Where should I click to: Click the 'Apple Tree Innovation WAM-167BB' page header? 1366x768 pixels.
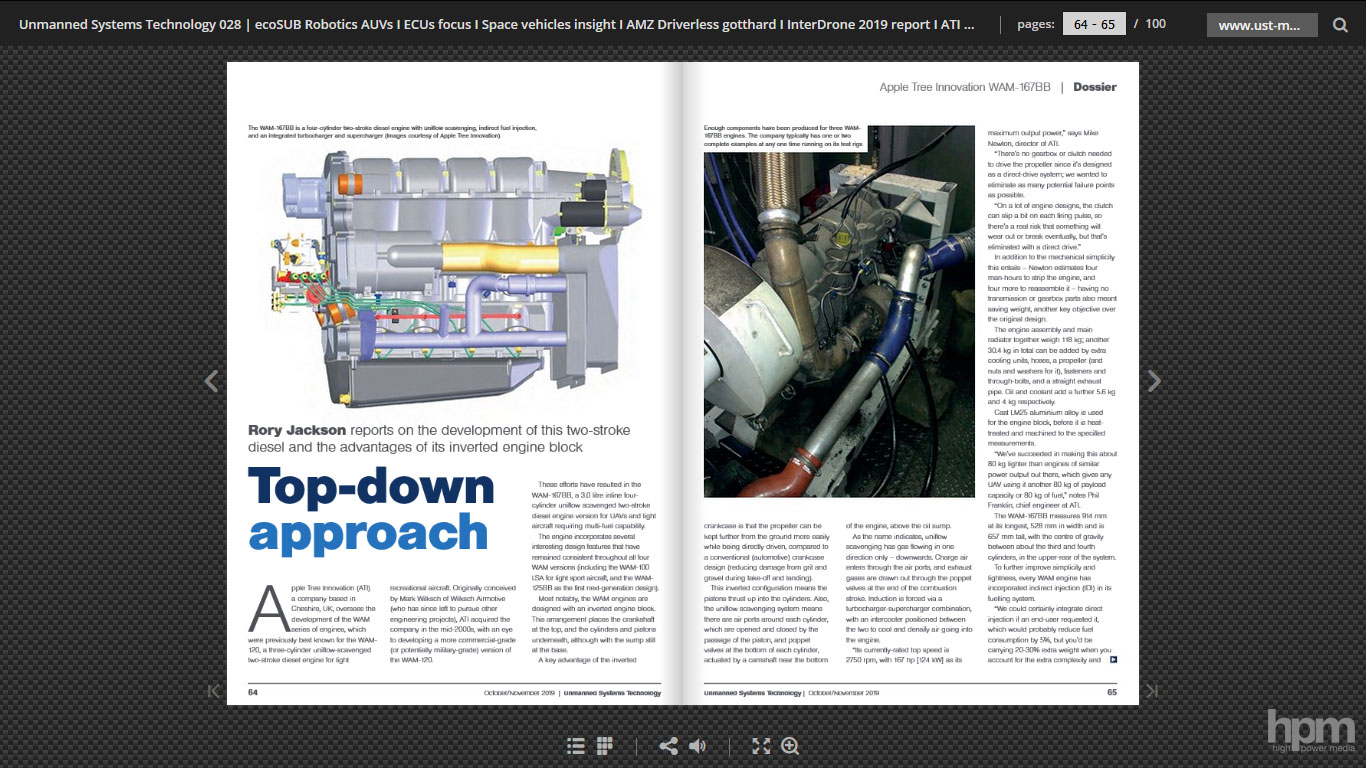965,87
